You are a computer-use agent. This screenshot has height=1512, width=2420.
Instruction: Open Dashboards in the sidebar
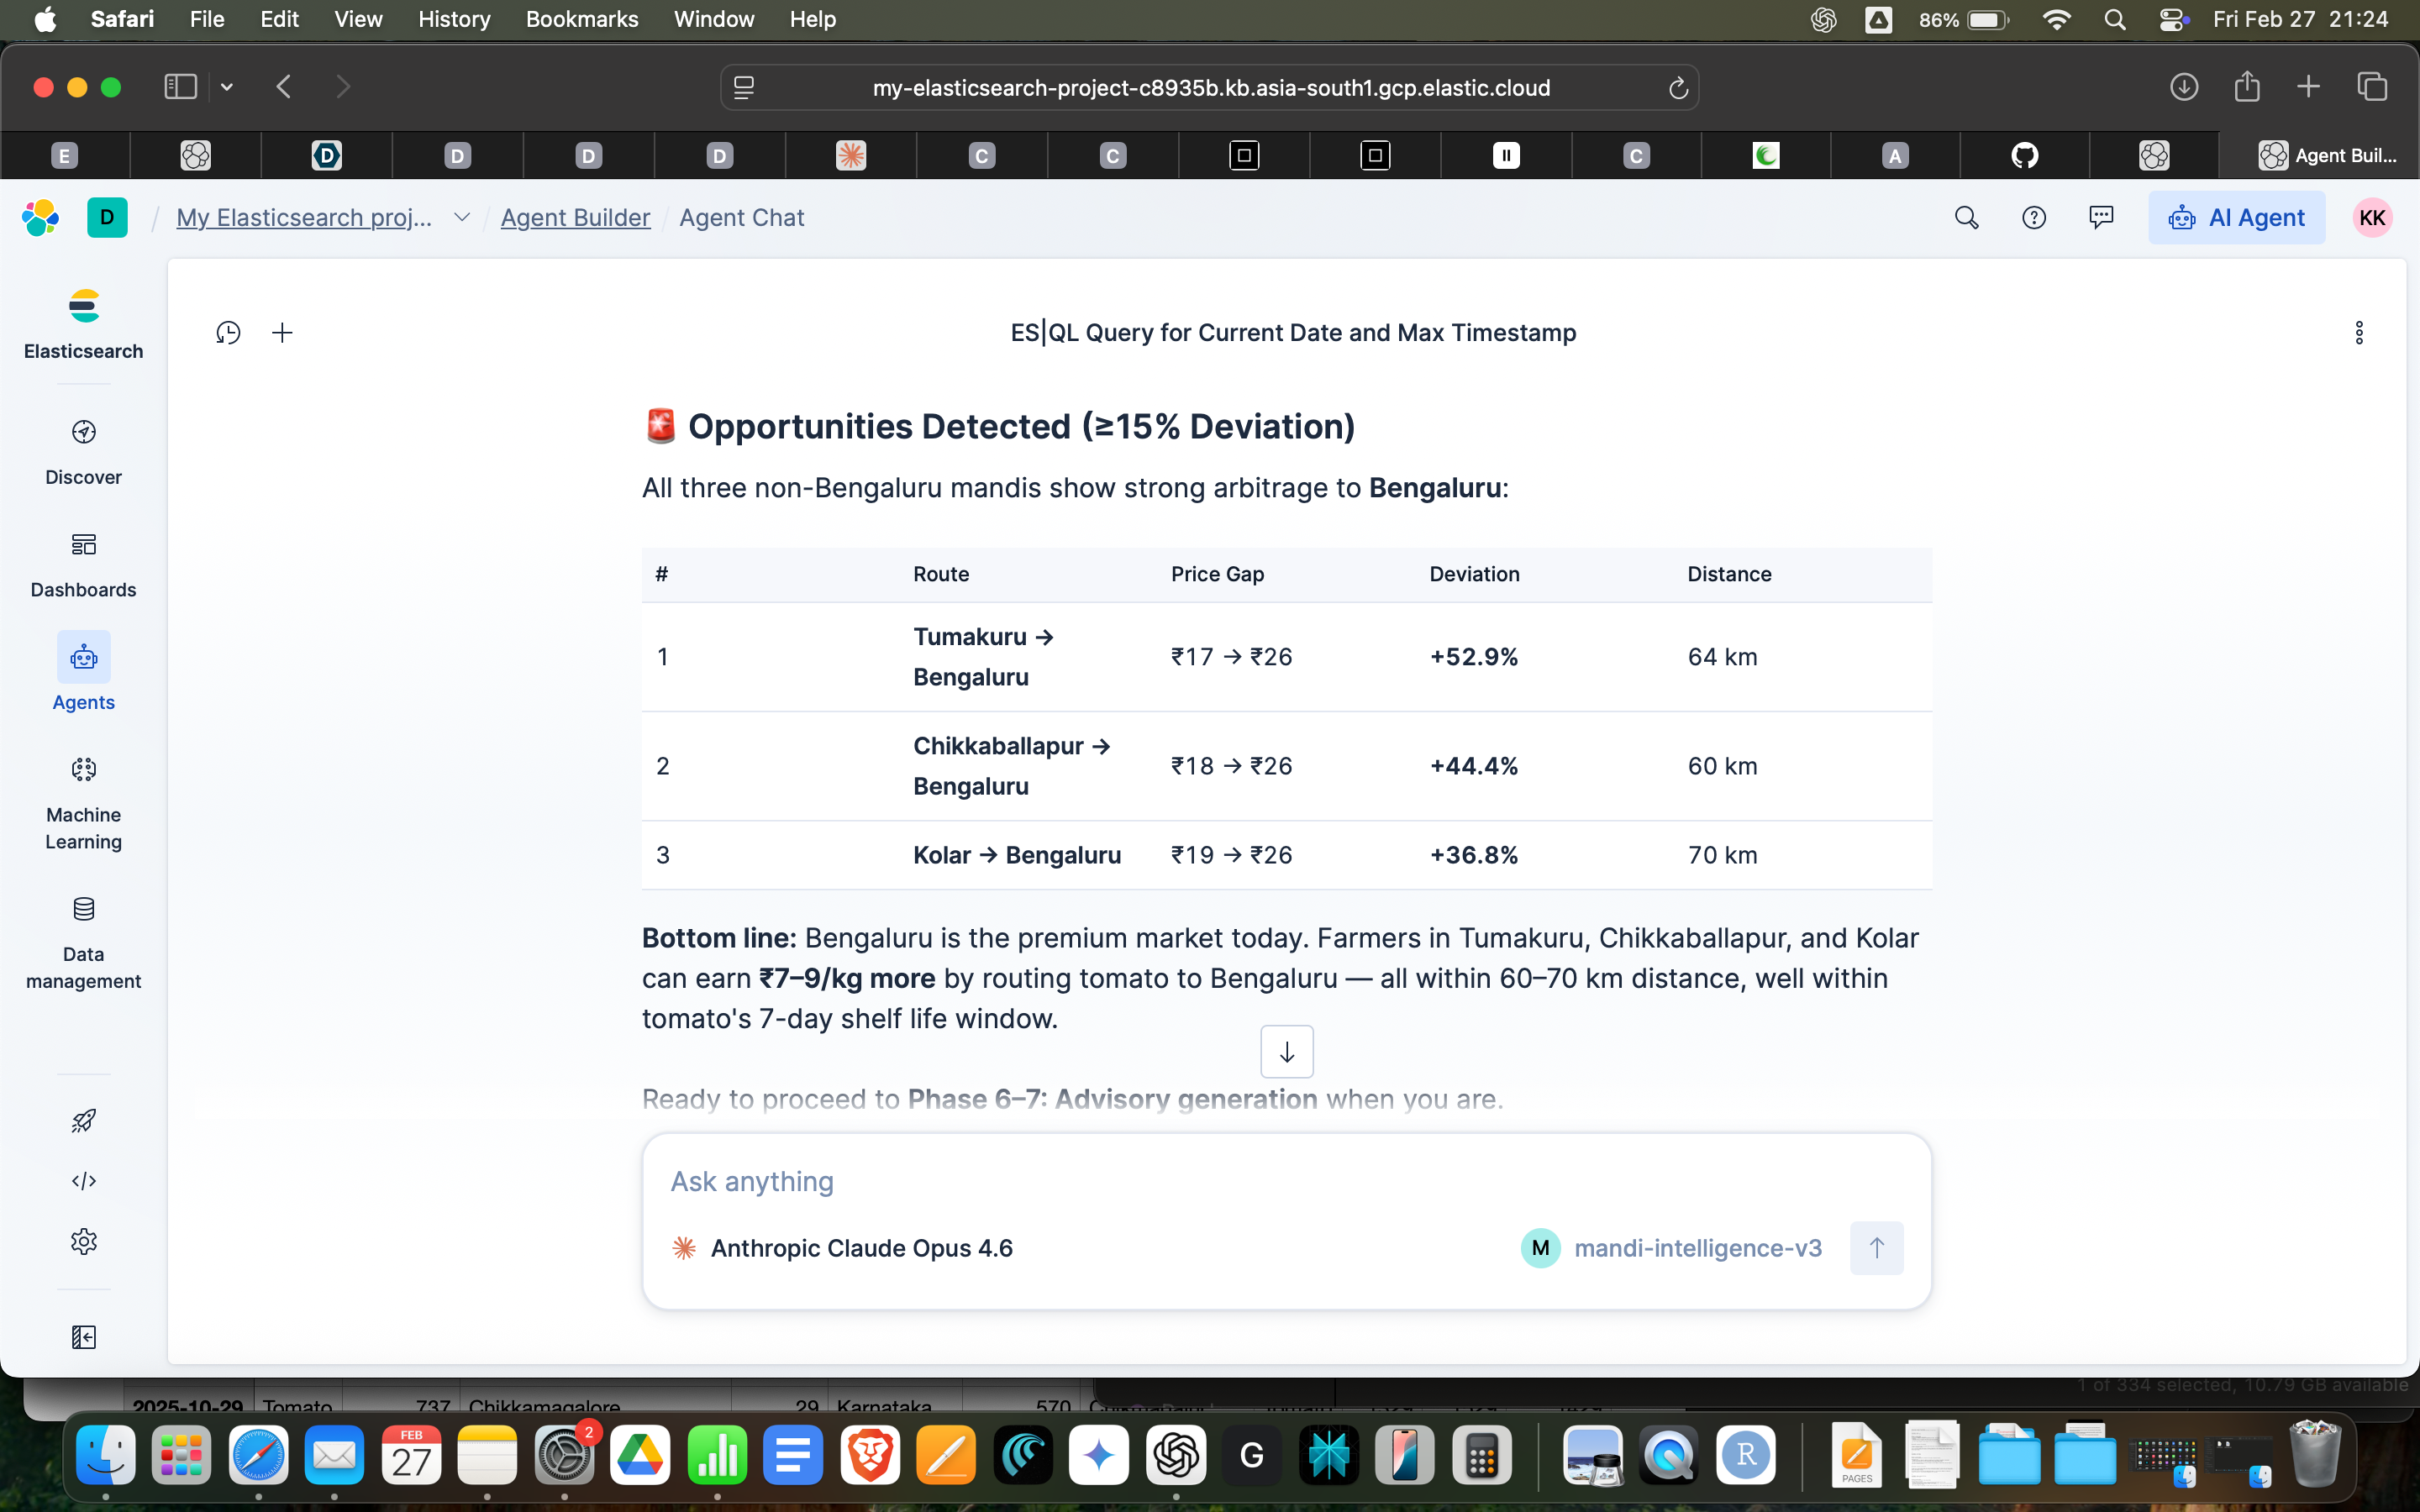coord(83,565)
